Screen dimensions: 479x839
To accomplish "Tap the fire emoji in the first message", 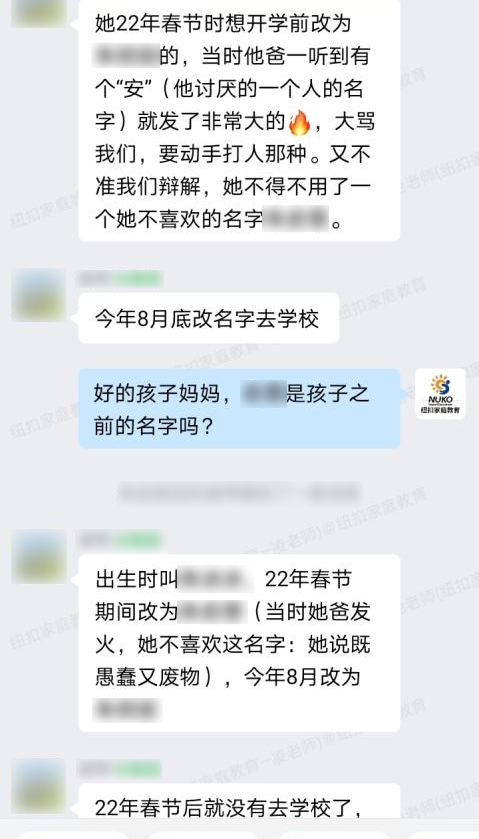I will (x=299, y=122).
